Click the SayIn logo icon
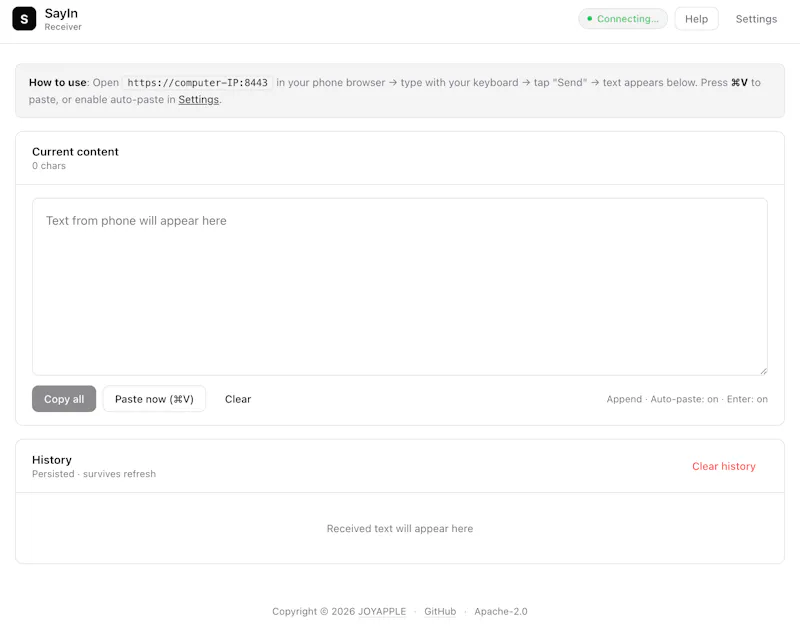The height and width of the screenshot is (641, 800). coord(24,19)
